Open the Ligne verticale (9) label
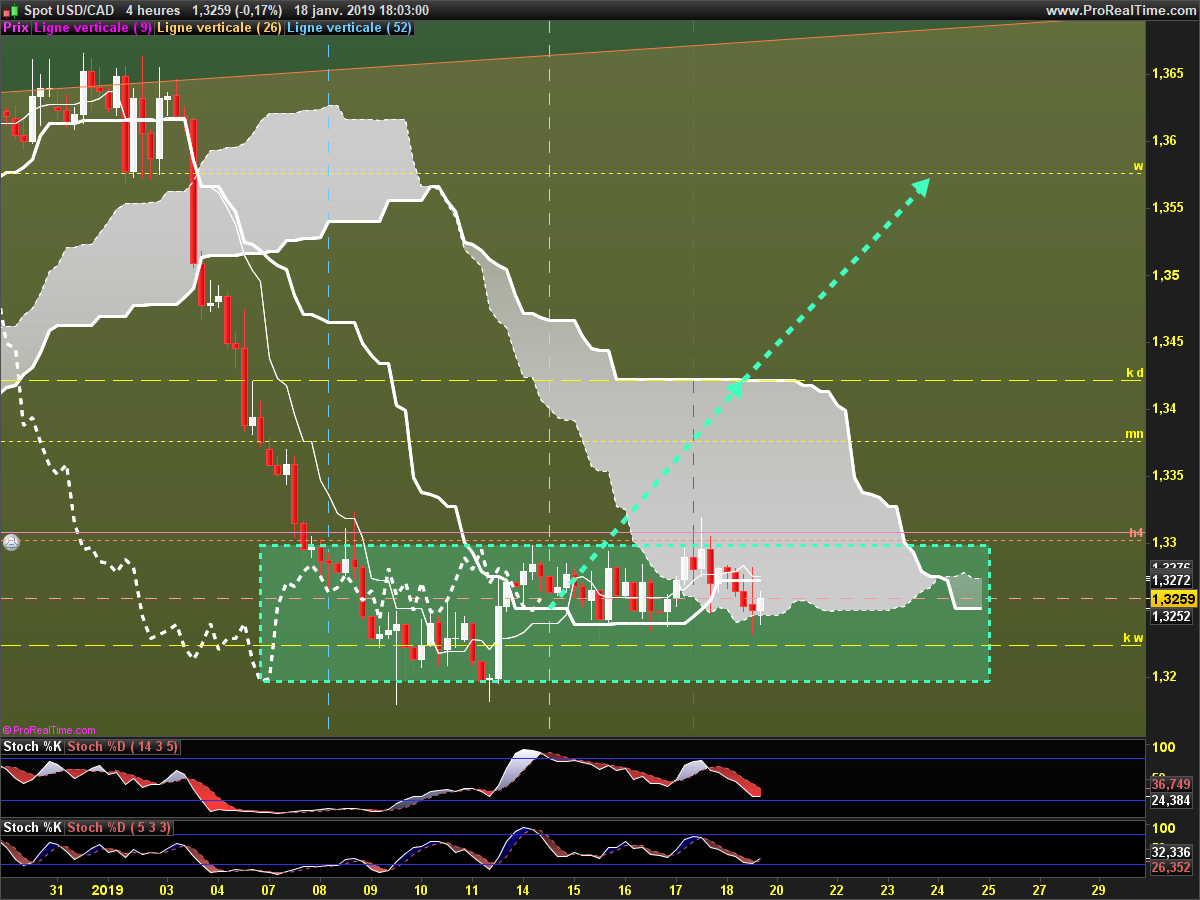Image resolution: width=1200 pixels, height=900 pixels. pos(93,28)
